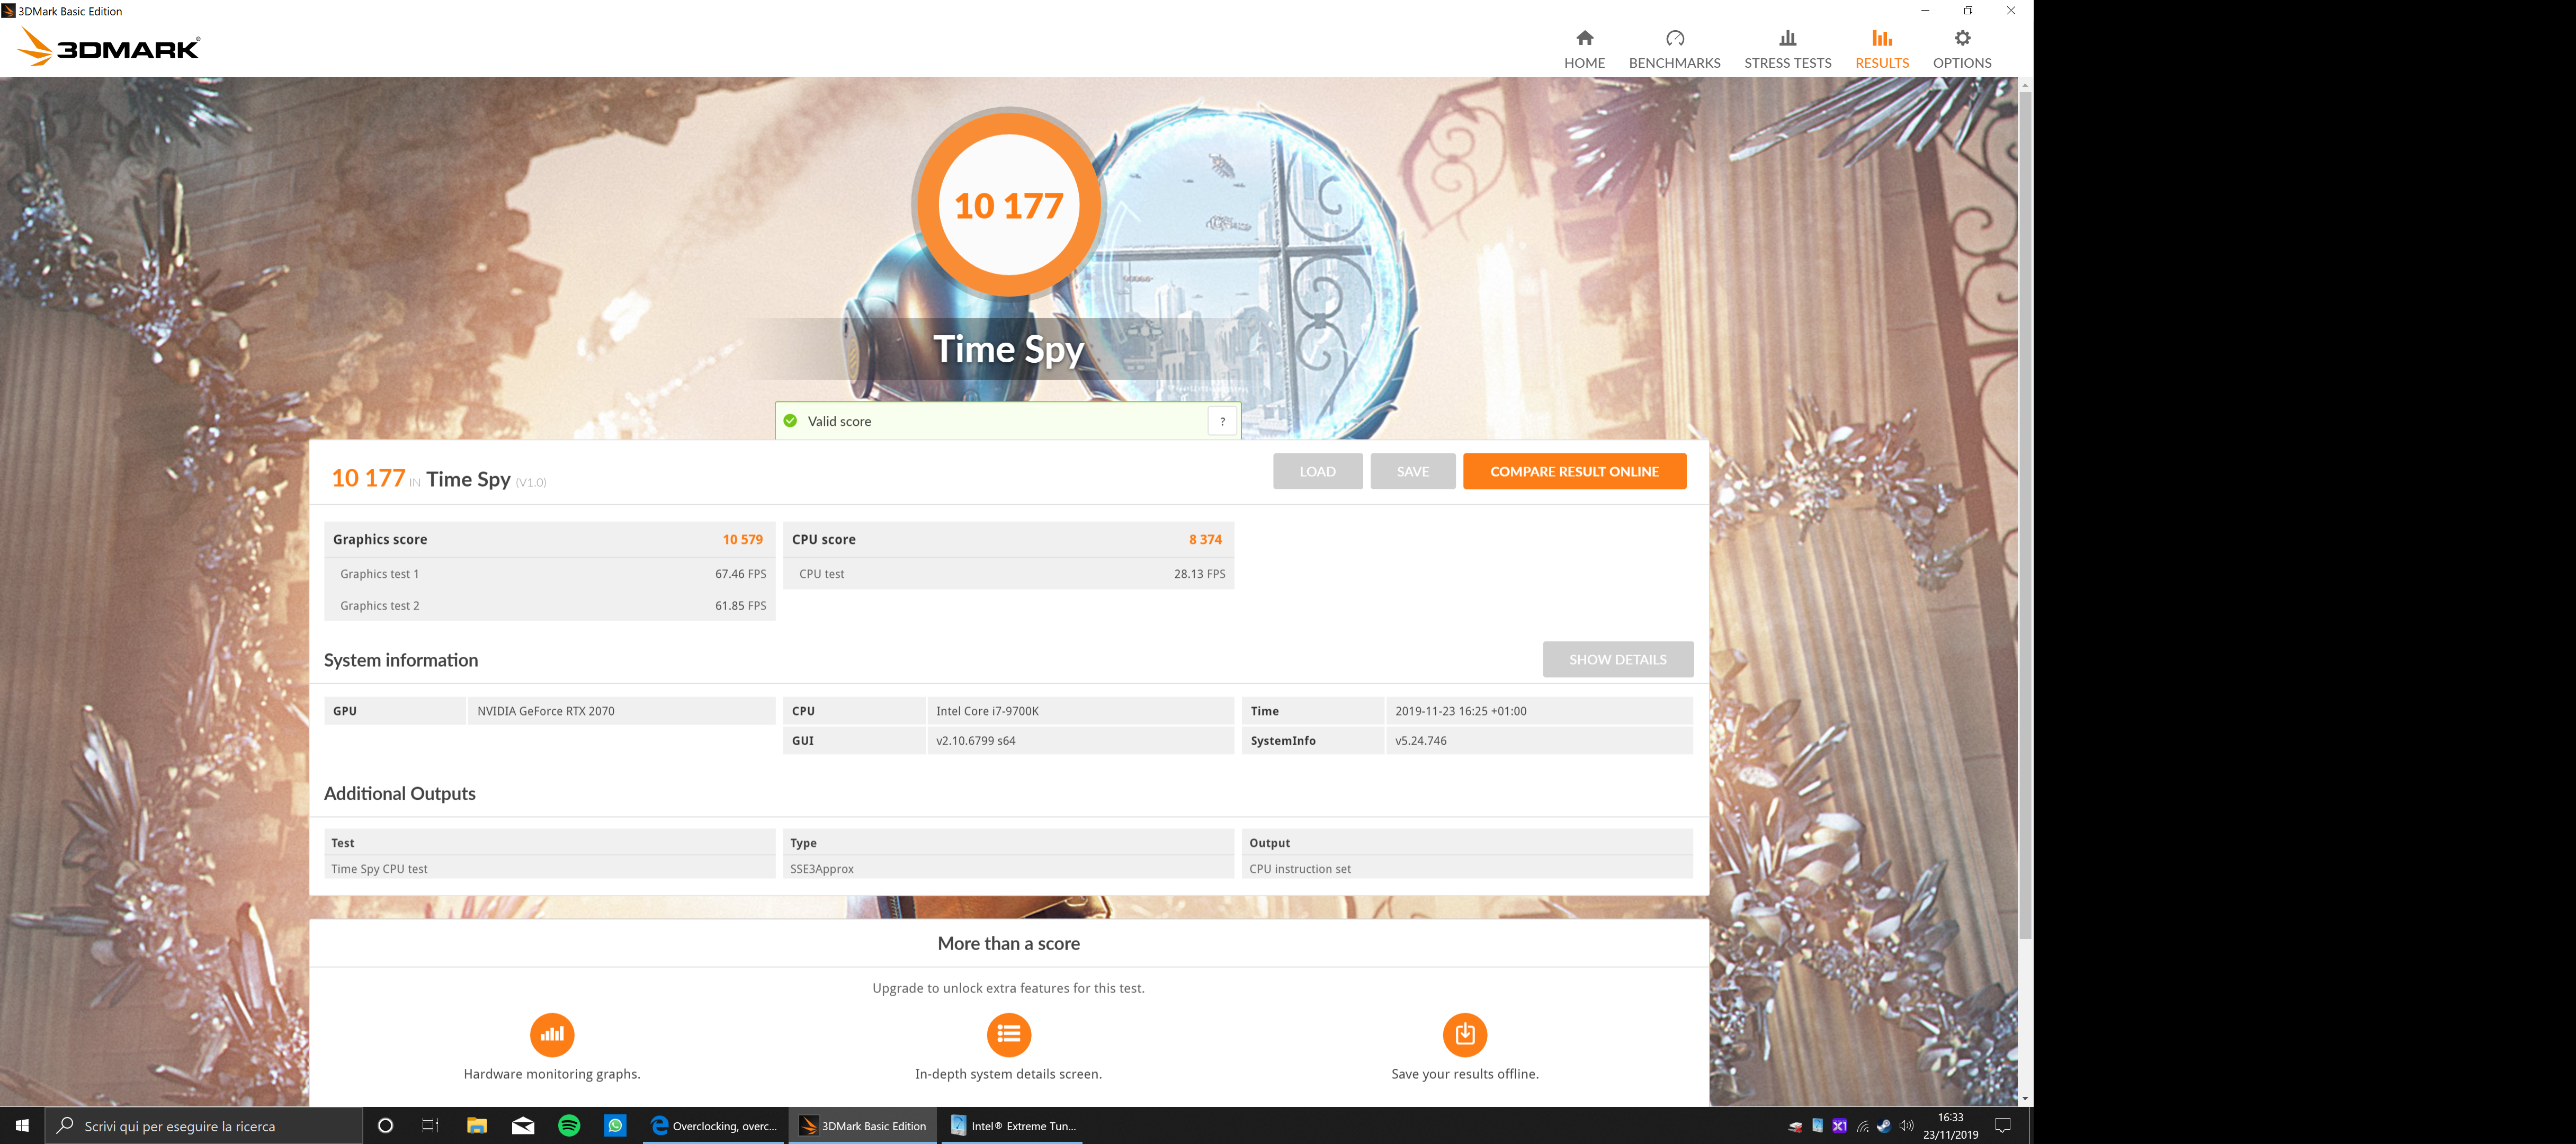Screen dimensions: 2576x1144
Task: Click SHOW DETAILS in System information
Action: pos(1617,659)
